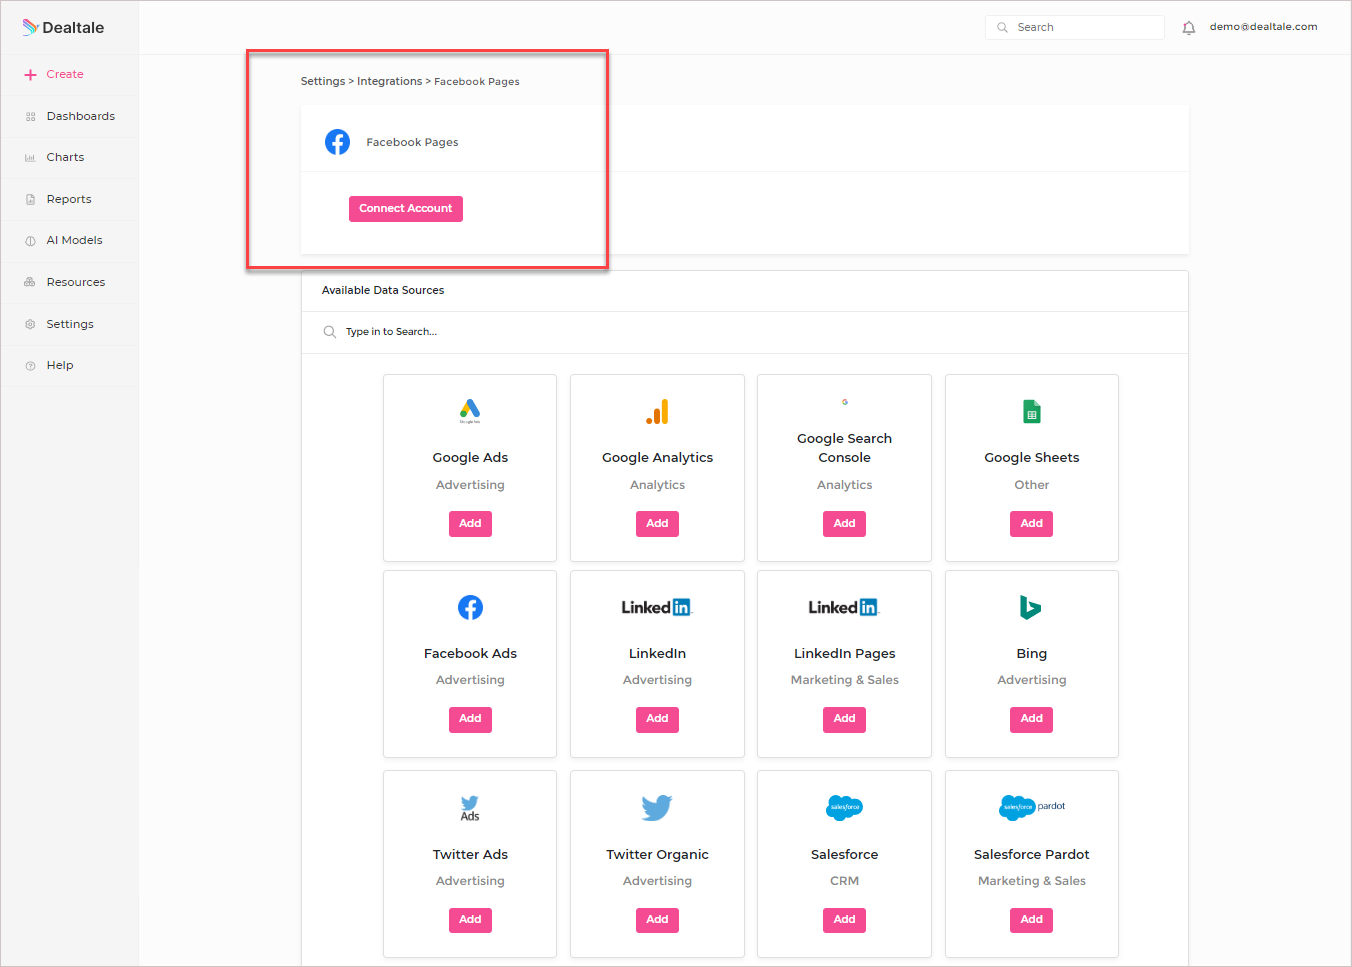Viewport: 1352px width, 967px height.
Task: Click the Twitter Ads logo
Action: point(470,808)
